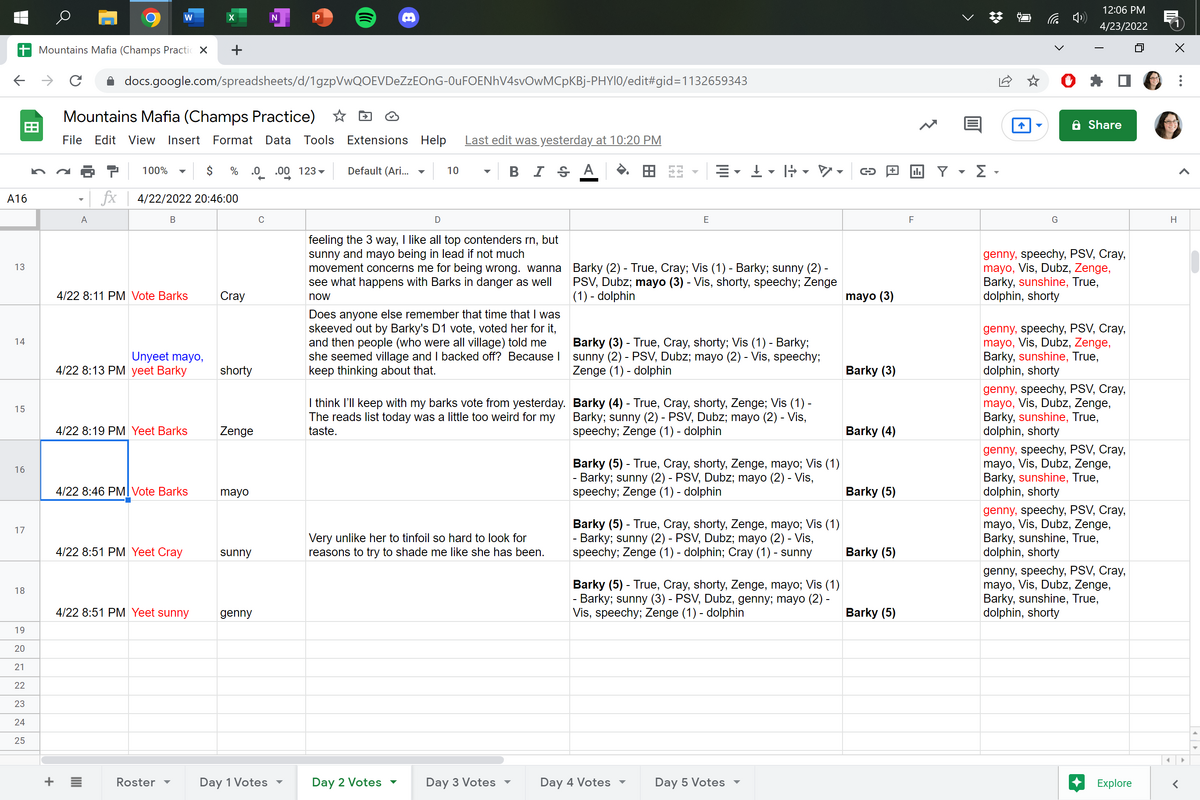
Task: Expand the font family dropdown
Action: 385,171
